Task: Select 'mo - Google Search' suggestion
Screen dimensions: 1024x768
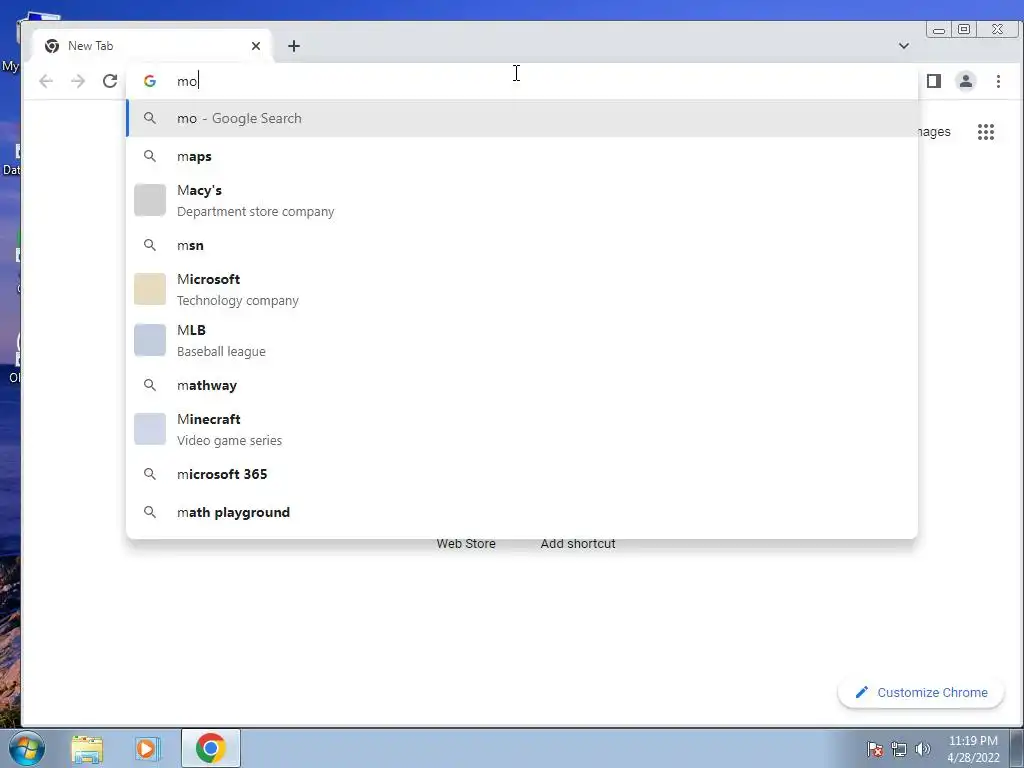Action: (522, 118)
